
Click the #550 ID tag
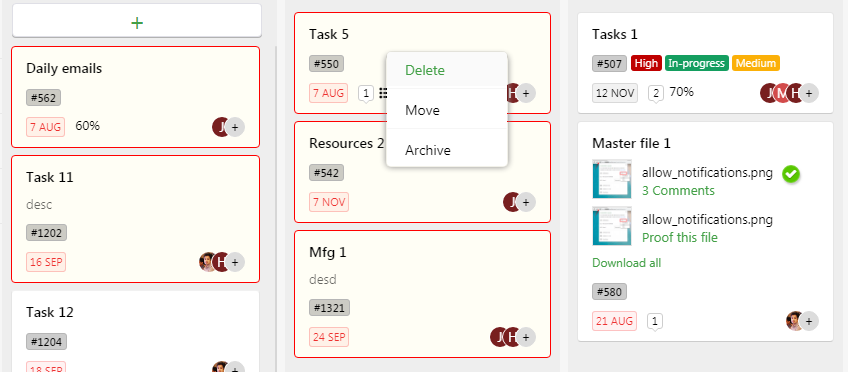tap(327, 64)
